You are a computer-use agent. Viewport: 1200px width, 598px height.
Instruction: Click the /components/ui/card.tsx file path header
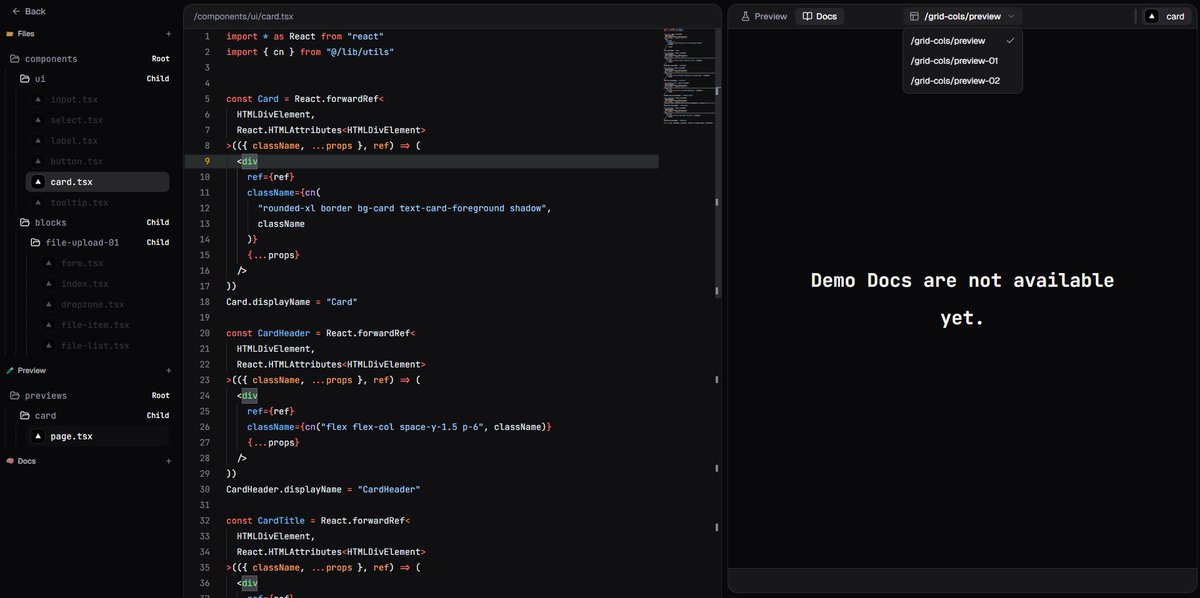point(244,16)
